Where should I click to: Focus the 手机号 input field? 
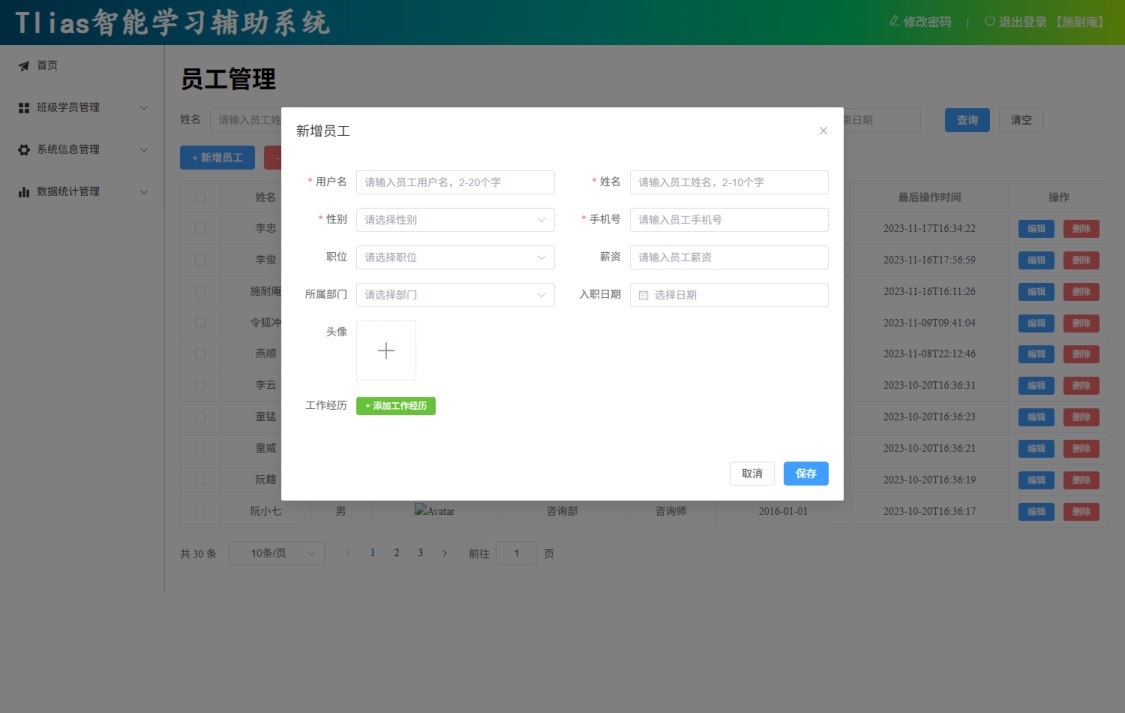[729, 219]
